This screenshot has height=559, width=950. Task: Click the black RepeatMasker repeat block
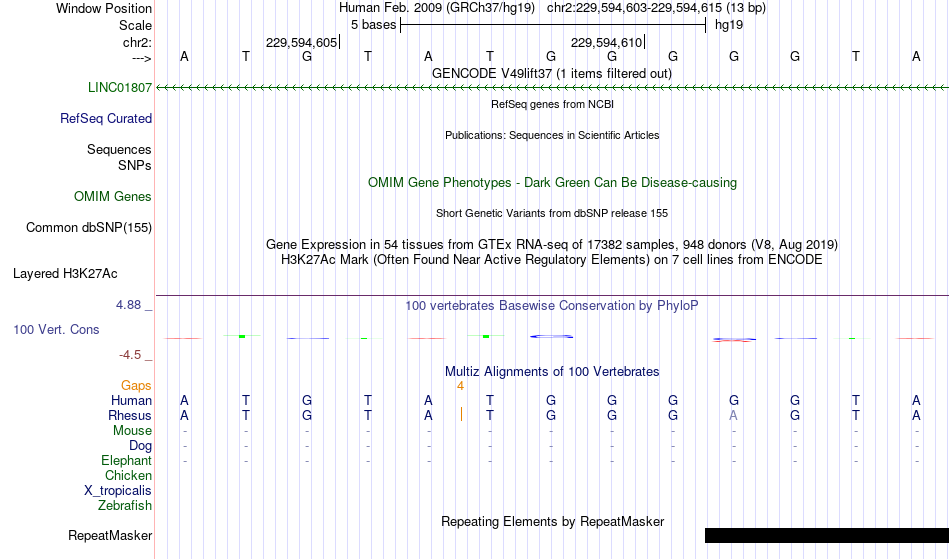coord(826,535)
